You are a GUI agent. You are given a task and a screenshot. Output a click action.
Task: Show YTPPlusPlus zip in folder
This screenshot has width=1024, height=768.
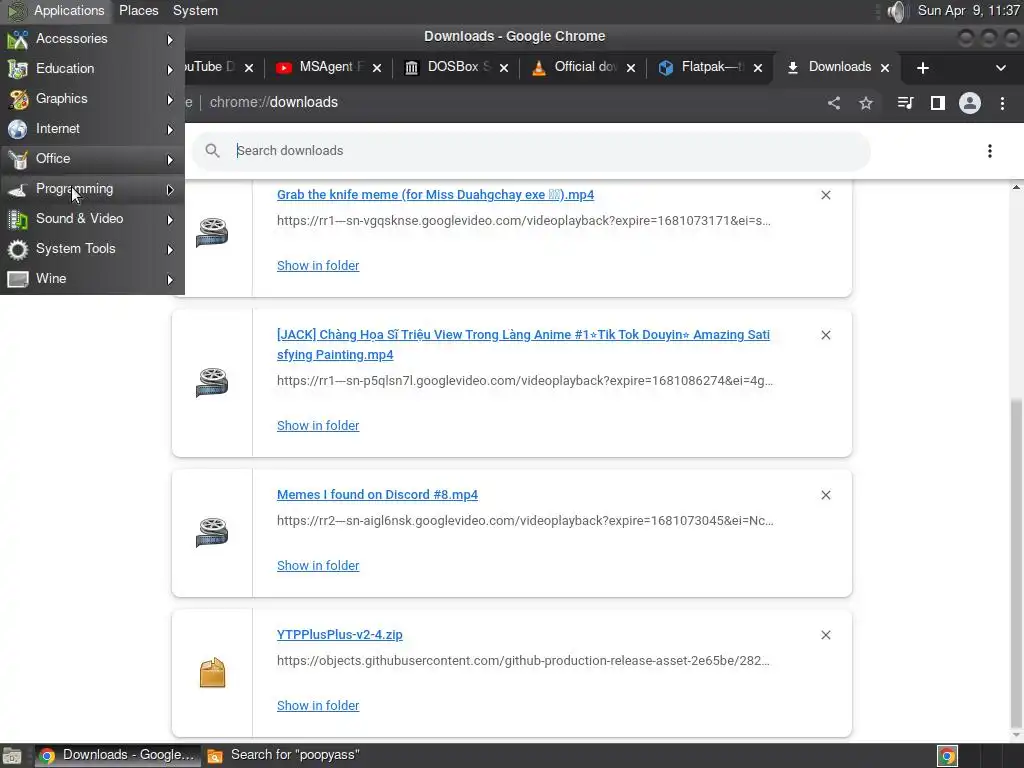(318, 706)
